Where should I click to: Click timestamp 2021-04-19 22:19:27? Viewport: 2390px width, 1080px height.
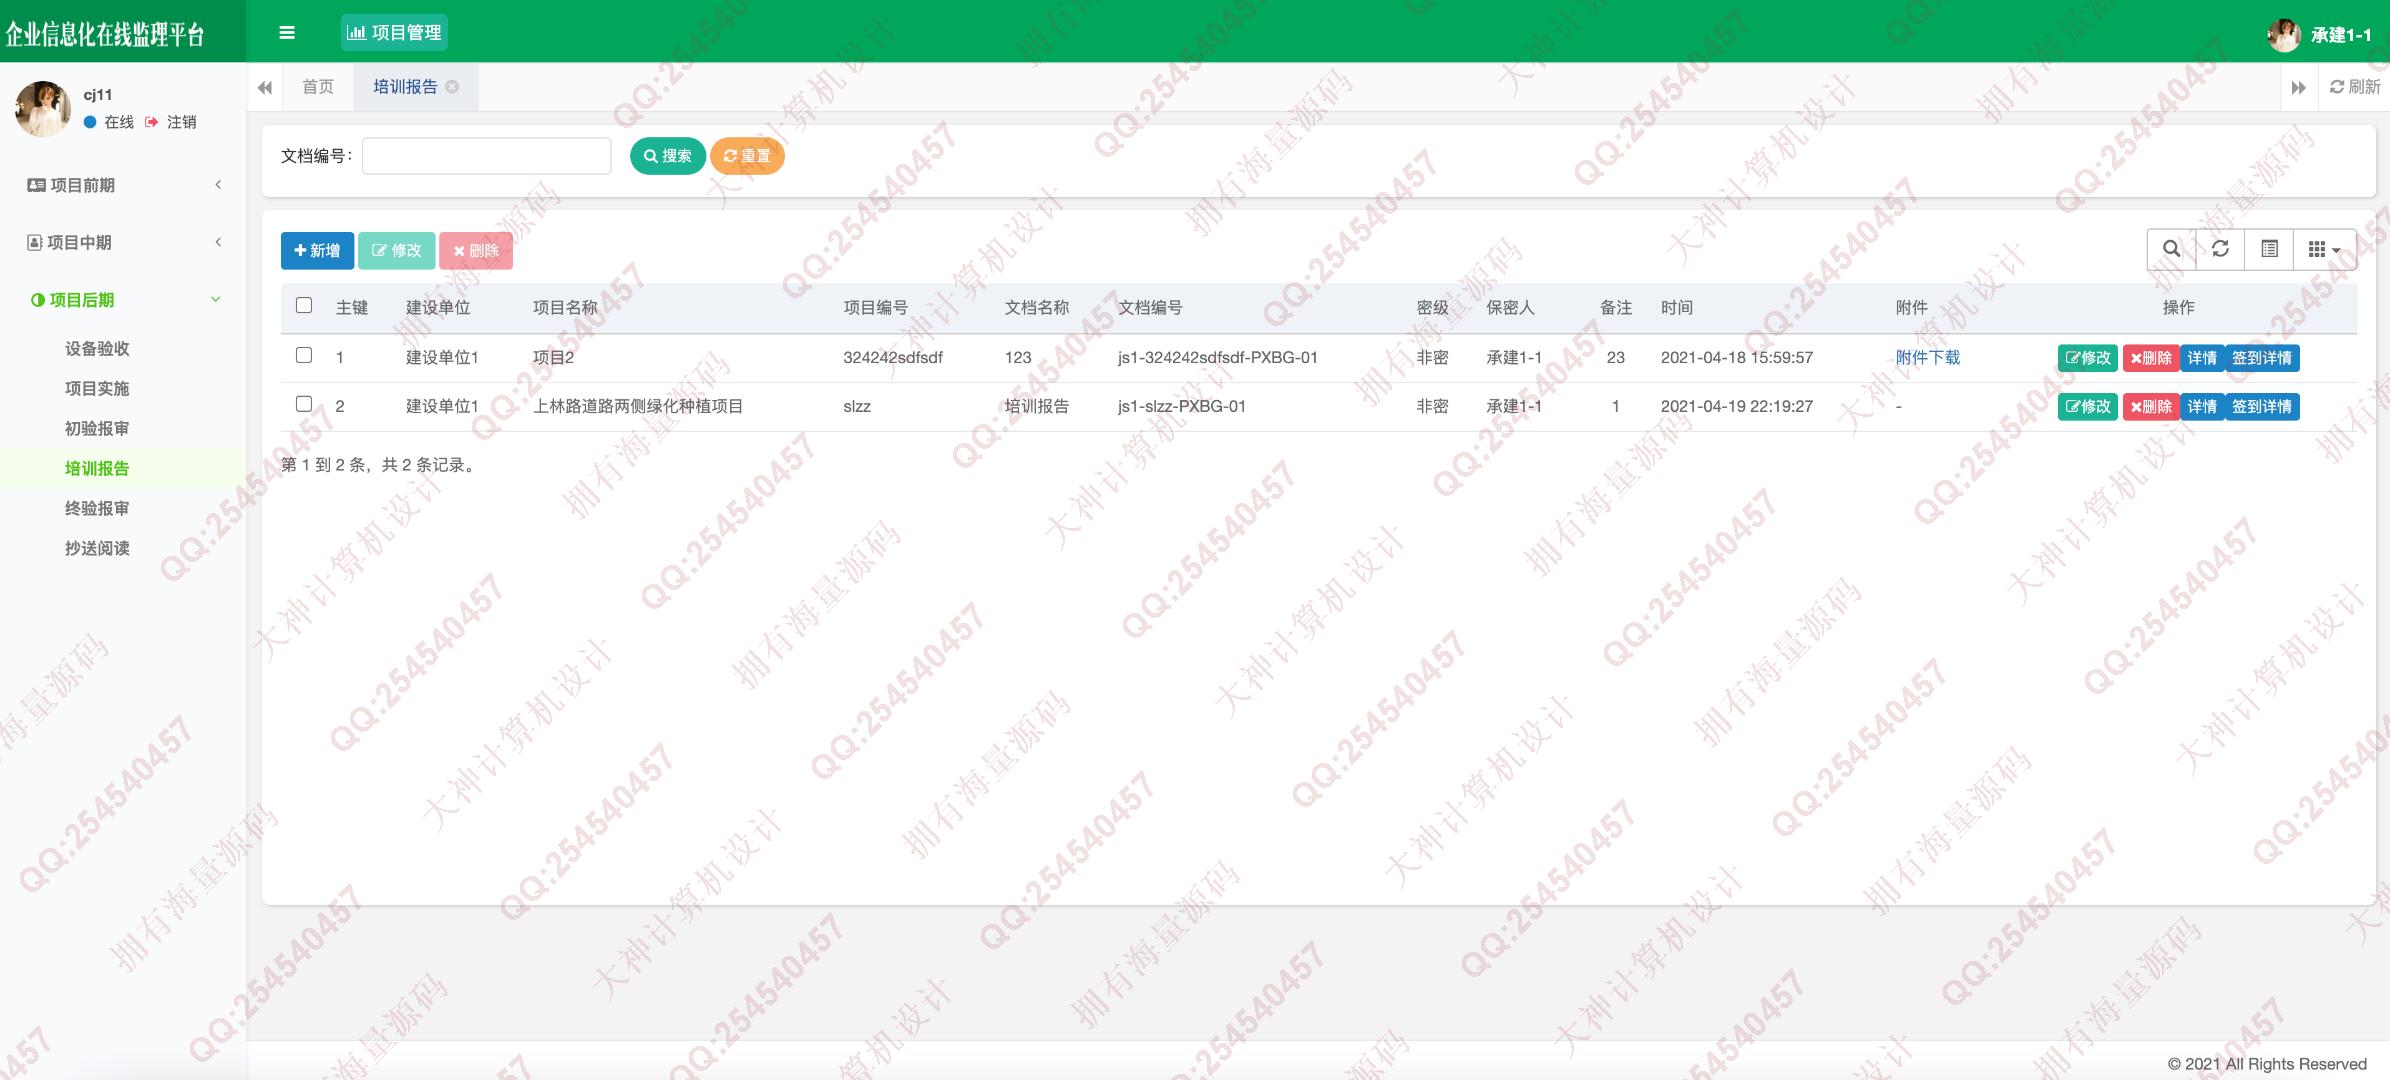point(1737,407)
